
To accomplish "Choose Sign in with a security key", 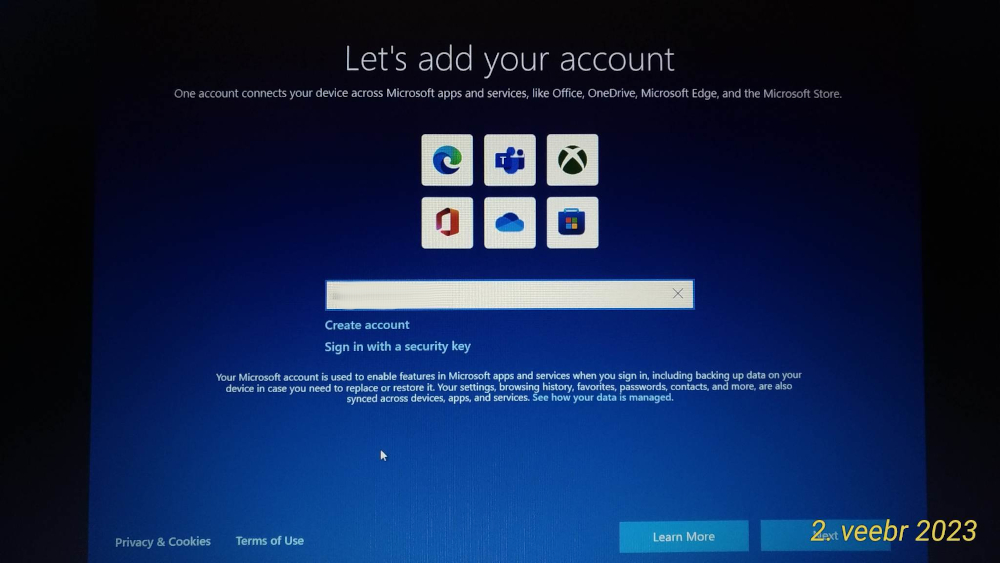I will tap(397, 346).
